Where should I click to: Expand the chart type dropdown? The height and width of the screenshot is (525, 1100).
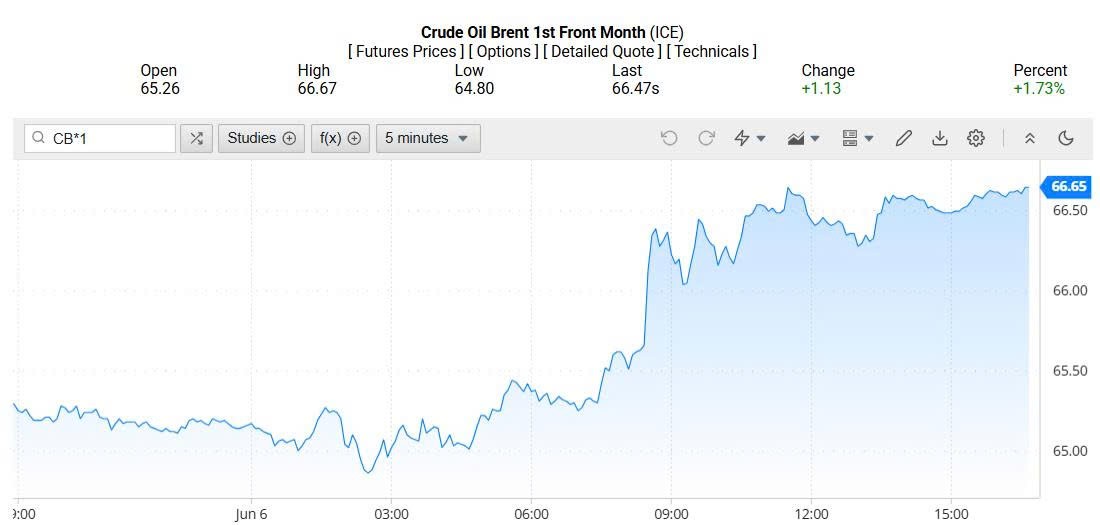point(803,138)
